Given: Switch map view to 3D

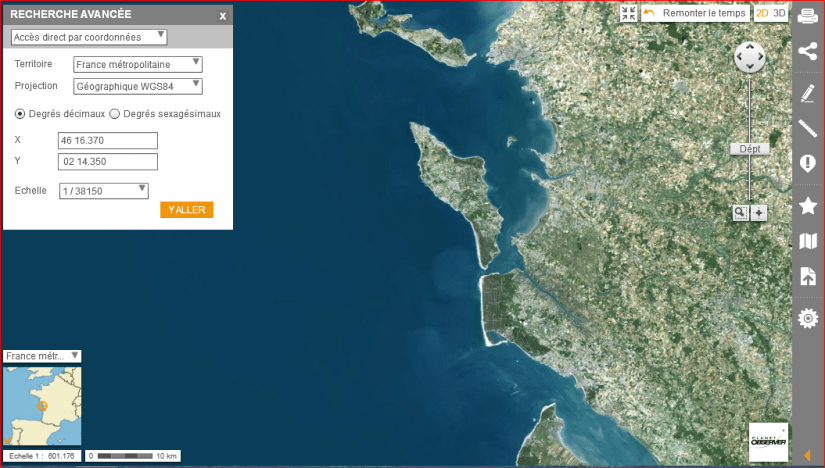Looking at the screenshot, I should 780,13.
